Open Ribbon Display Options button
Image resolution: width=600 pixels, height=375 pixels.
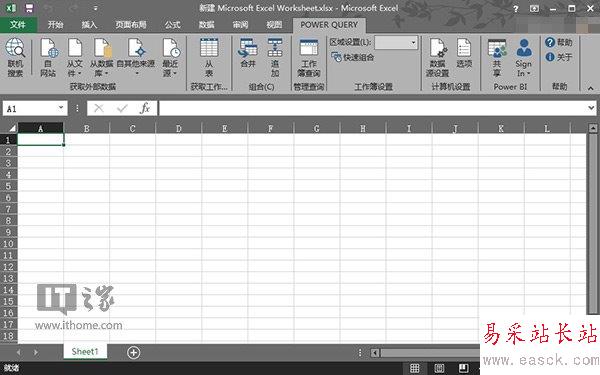pyautogui.click(x=534, y=8)
